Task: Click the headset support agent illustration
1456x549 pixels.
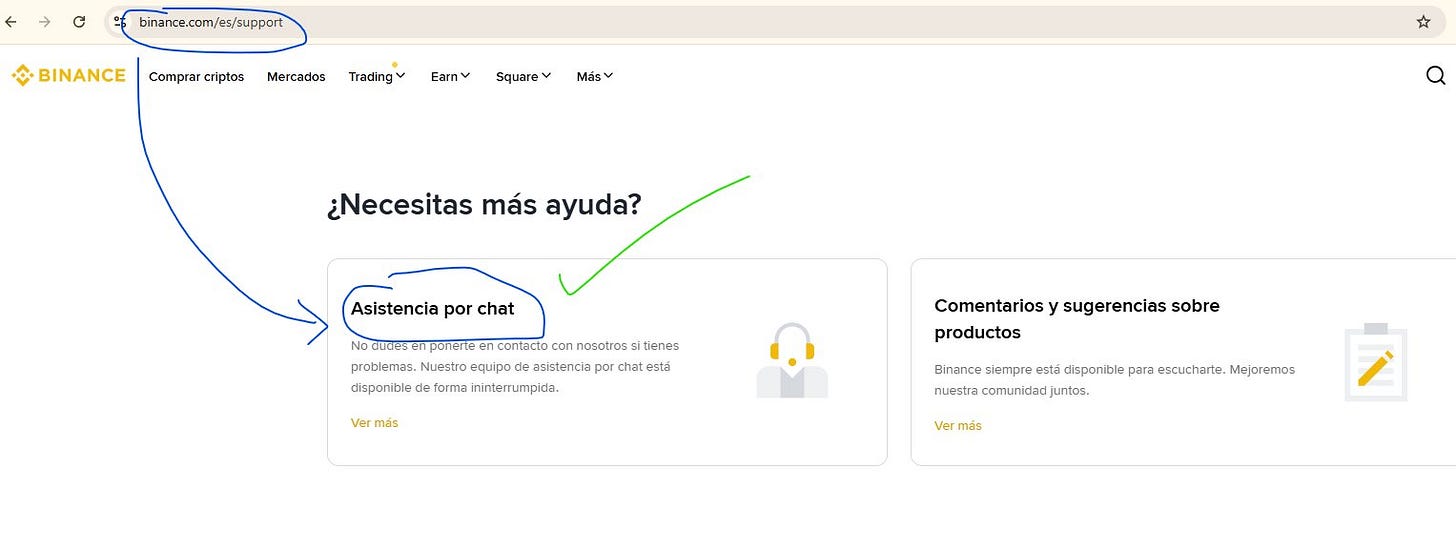Action: (x=792, y=360)
